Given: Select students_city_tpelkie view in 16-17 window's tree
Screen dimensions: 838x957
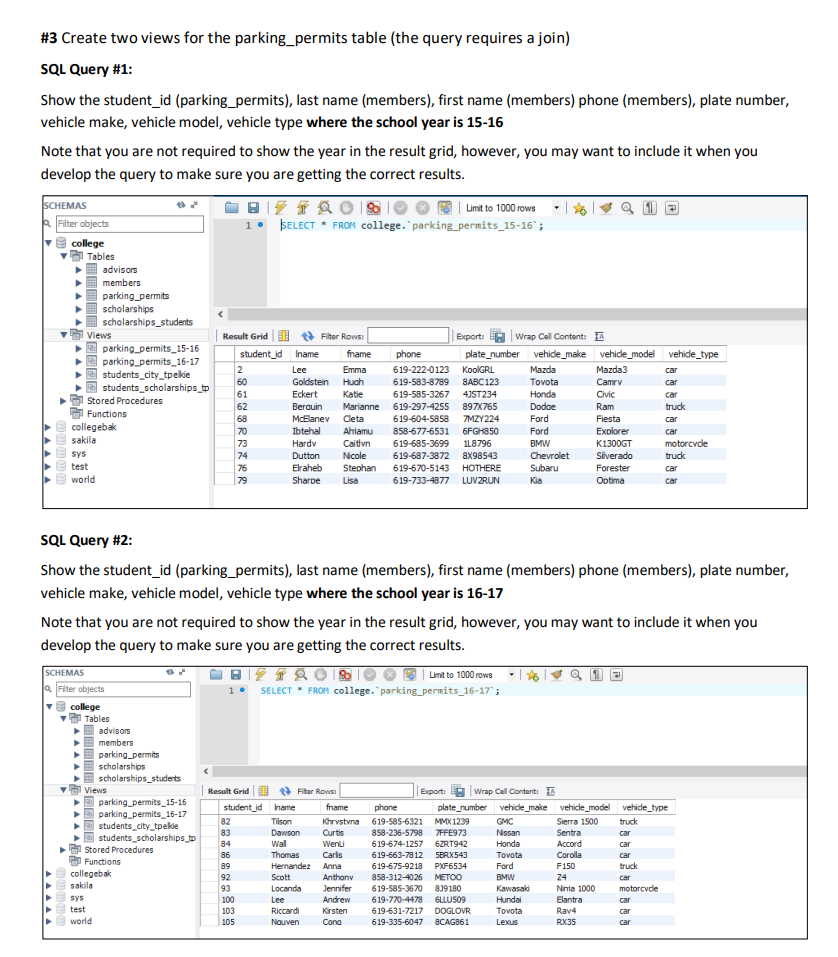Looking at the screenshot, I should point(138,826).
